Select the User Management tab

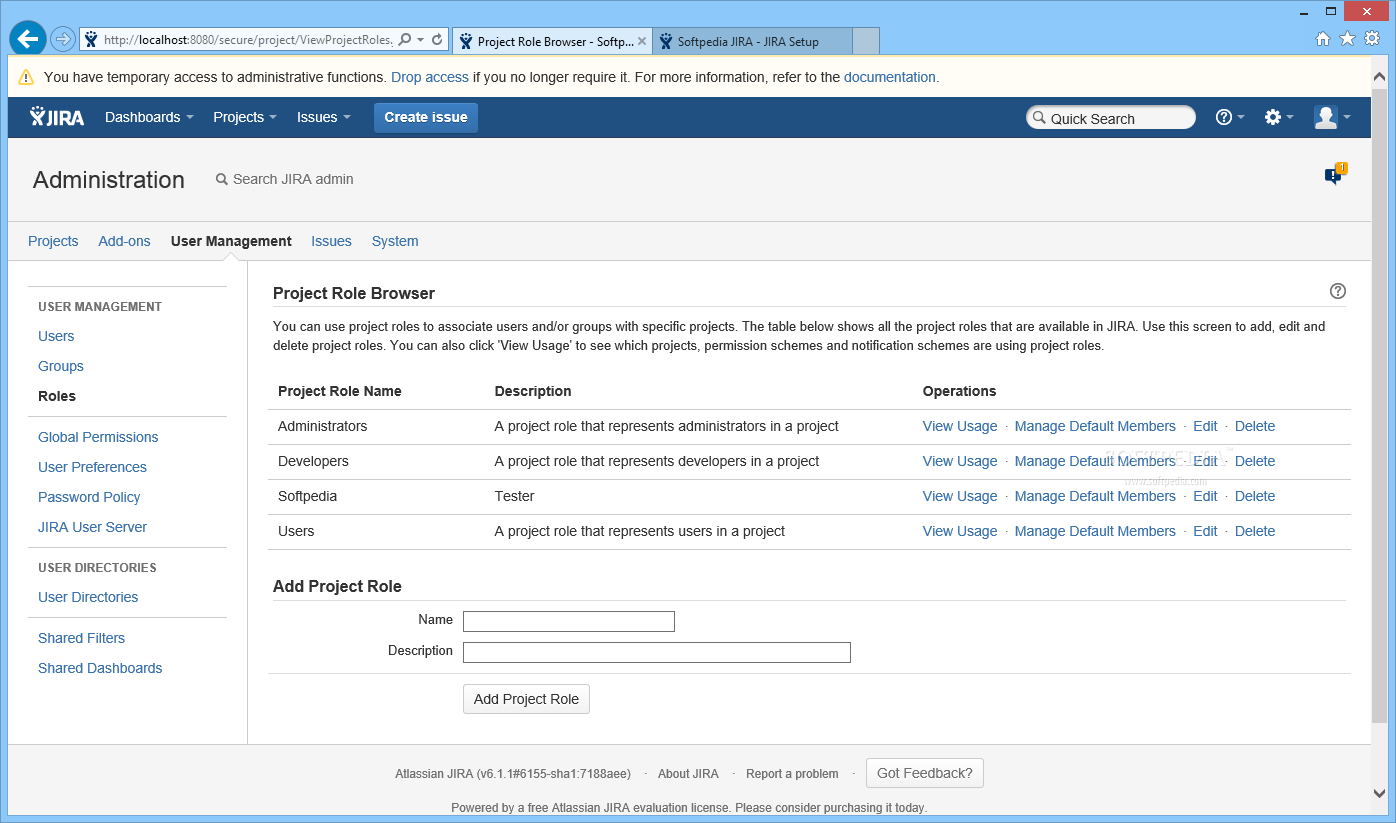[231, 241]
